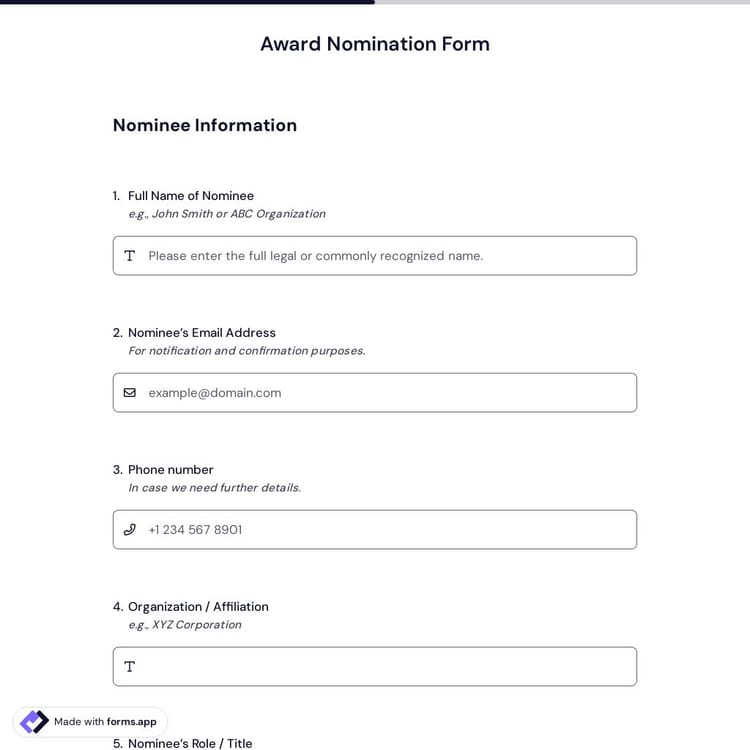Viewport: 750px width, 750px height.
Task: Click the Nominee Information section heading
Action: 205,125
